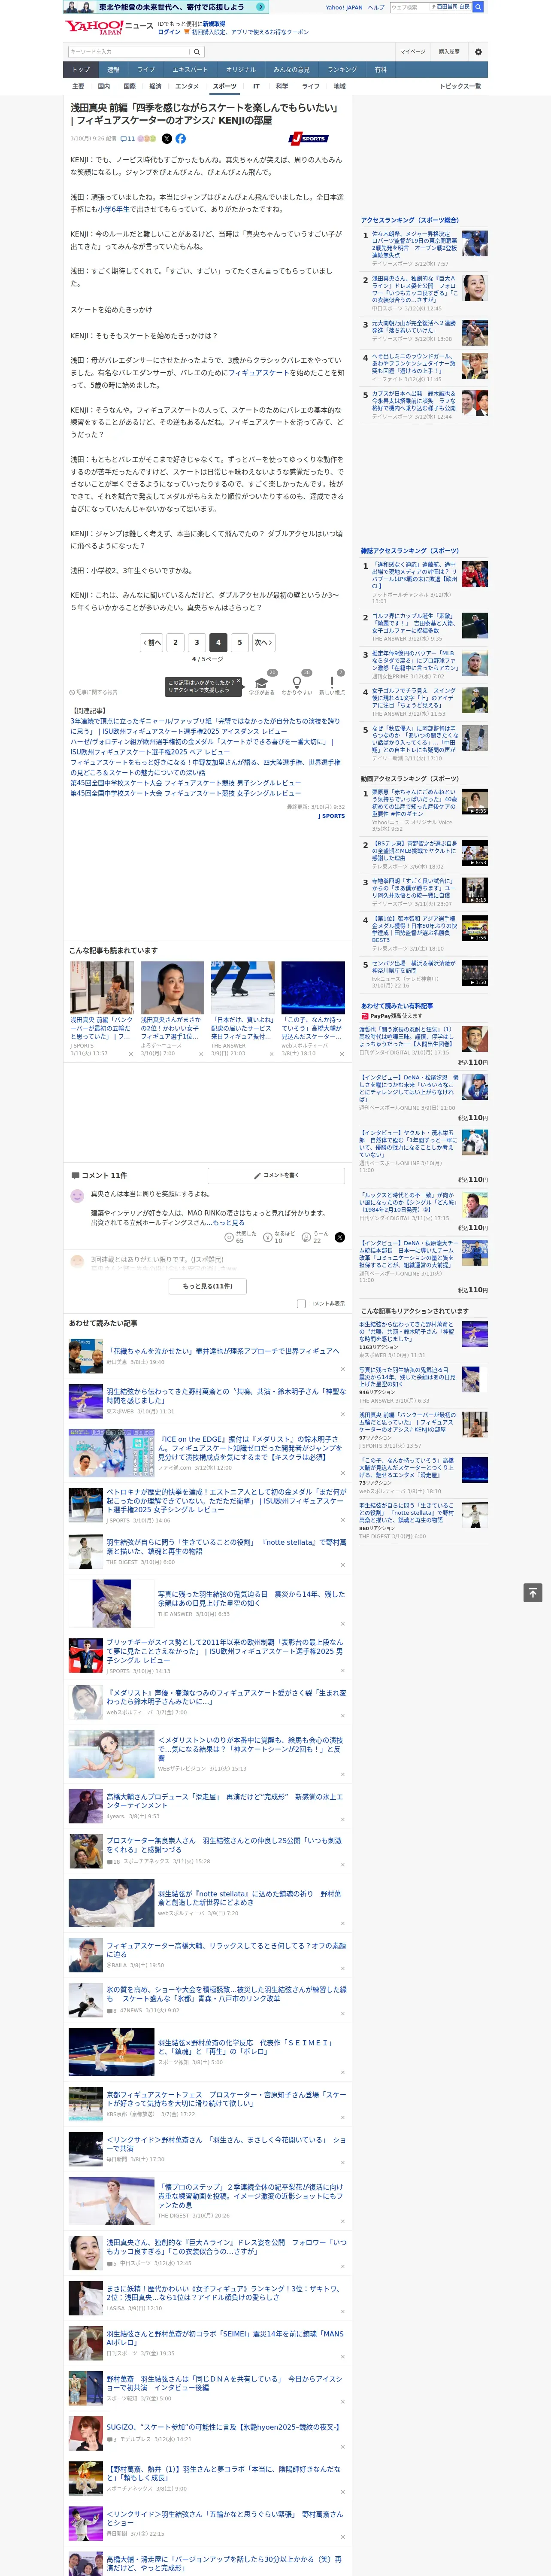The image size is (551, 2576).
Task: Click 記事に関する報告 report icon link
Action: (x=94, y=692)
